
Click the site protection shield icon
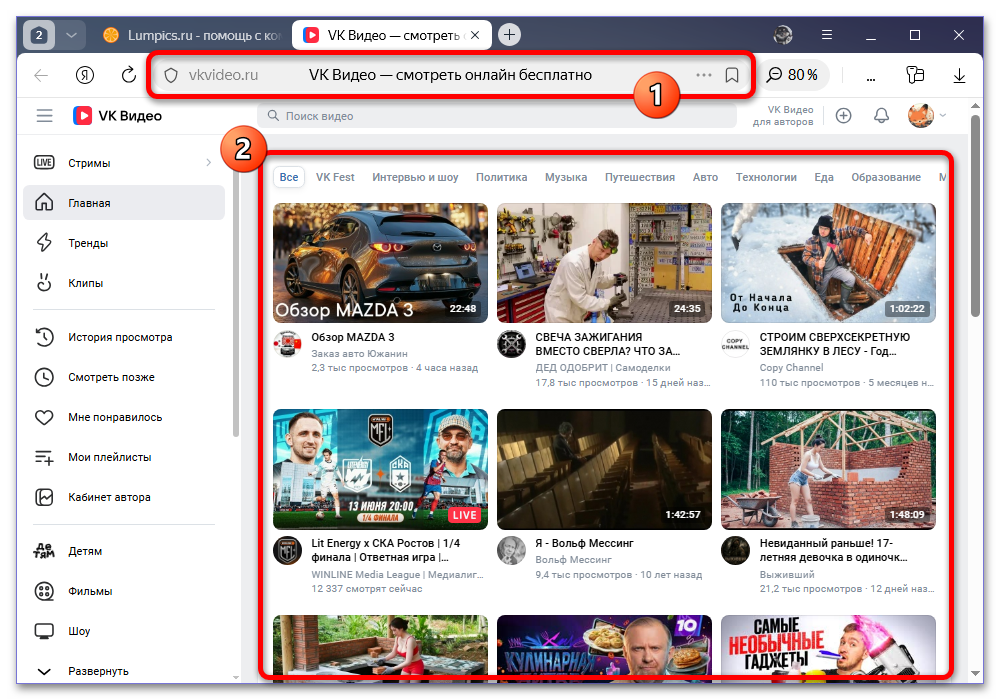[171, 75]
